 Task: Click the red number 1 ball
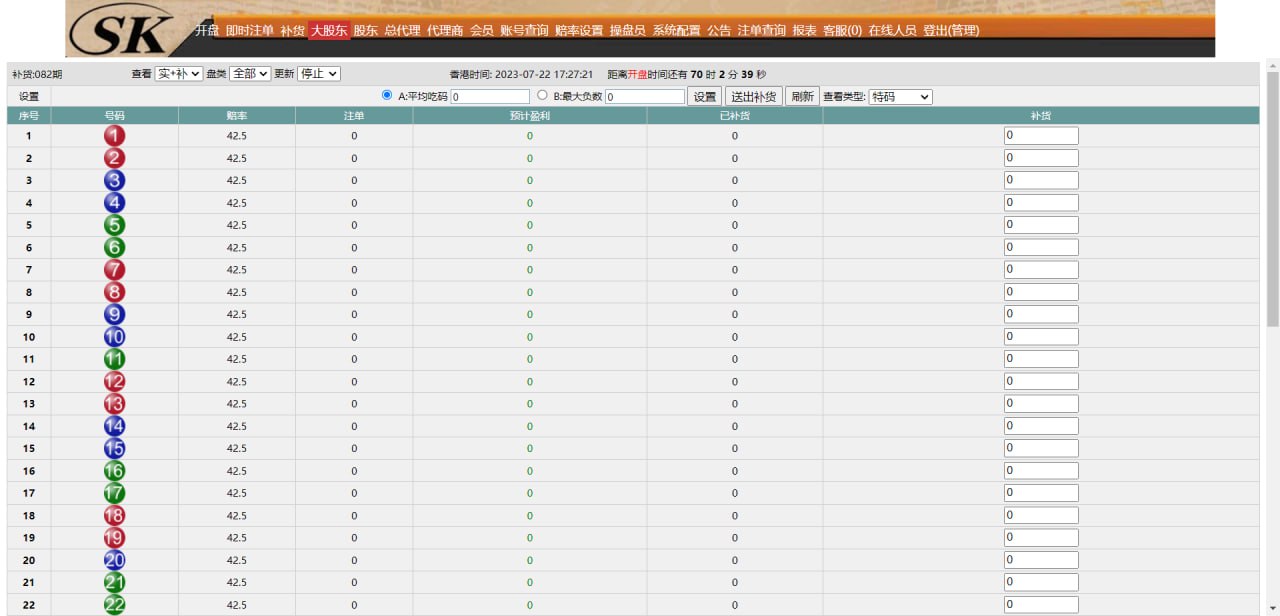115,136
